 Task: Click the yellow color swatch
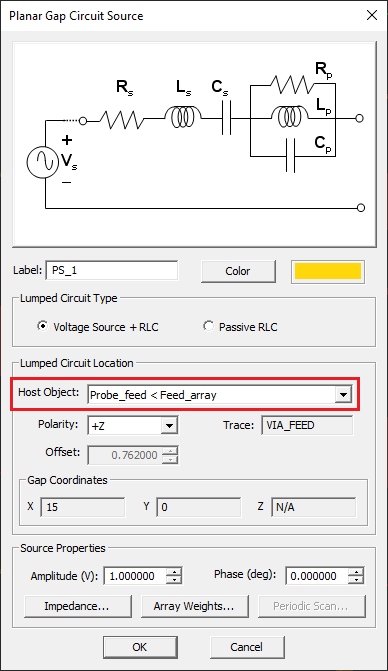point(328,271)
